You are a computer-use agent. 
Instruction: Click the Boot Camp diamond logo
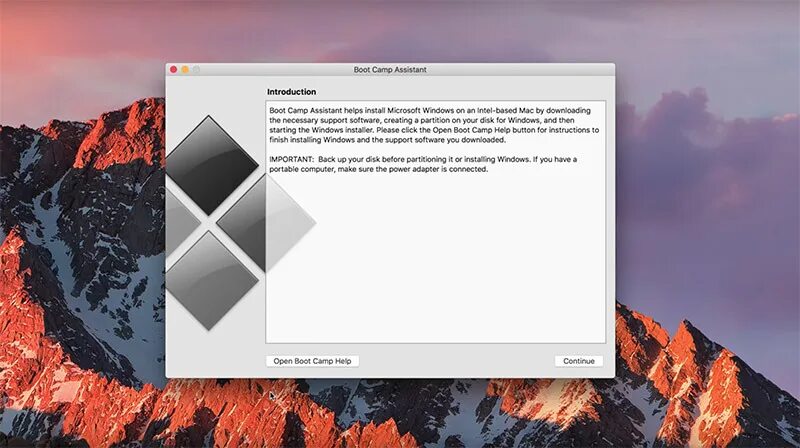pyautogui.click(x=240, y=223)
